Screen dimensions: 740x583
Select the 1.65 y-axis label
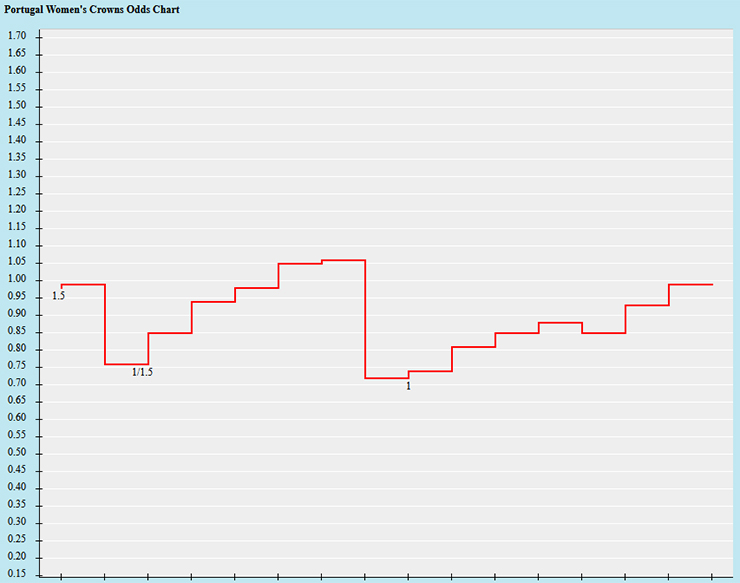tap(17, 53)
